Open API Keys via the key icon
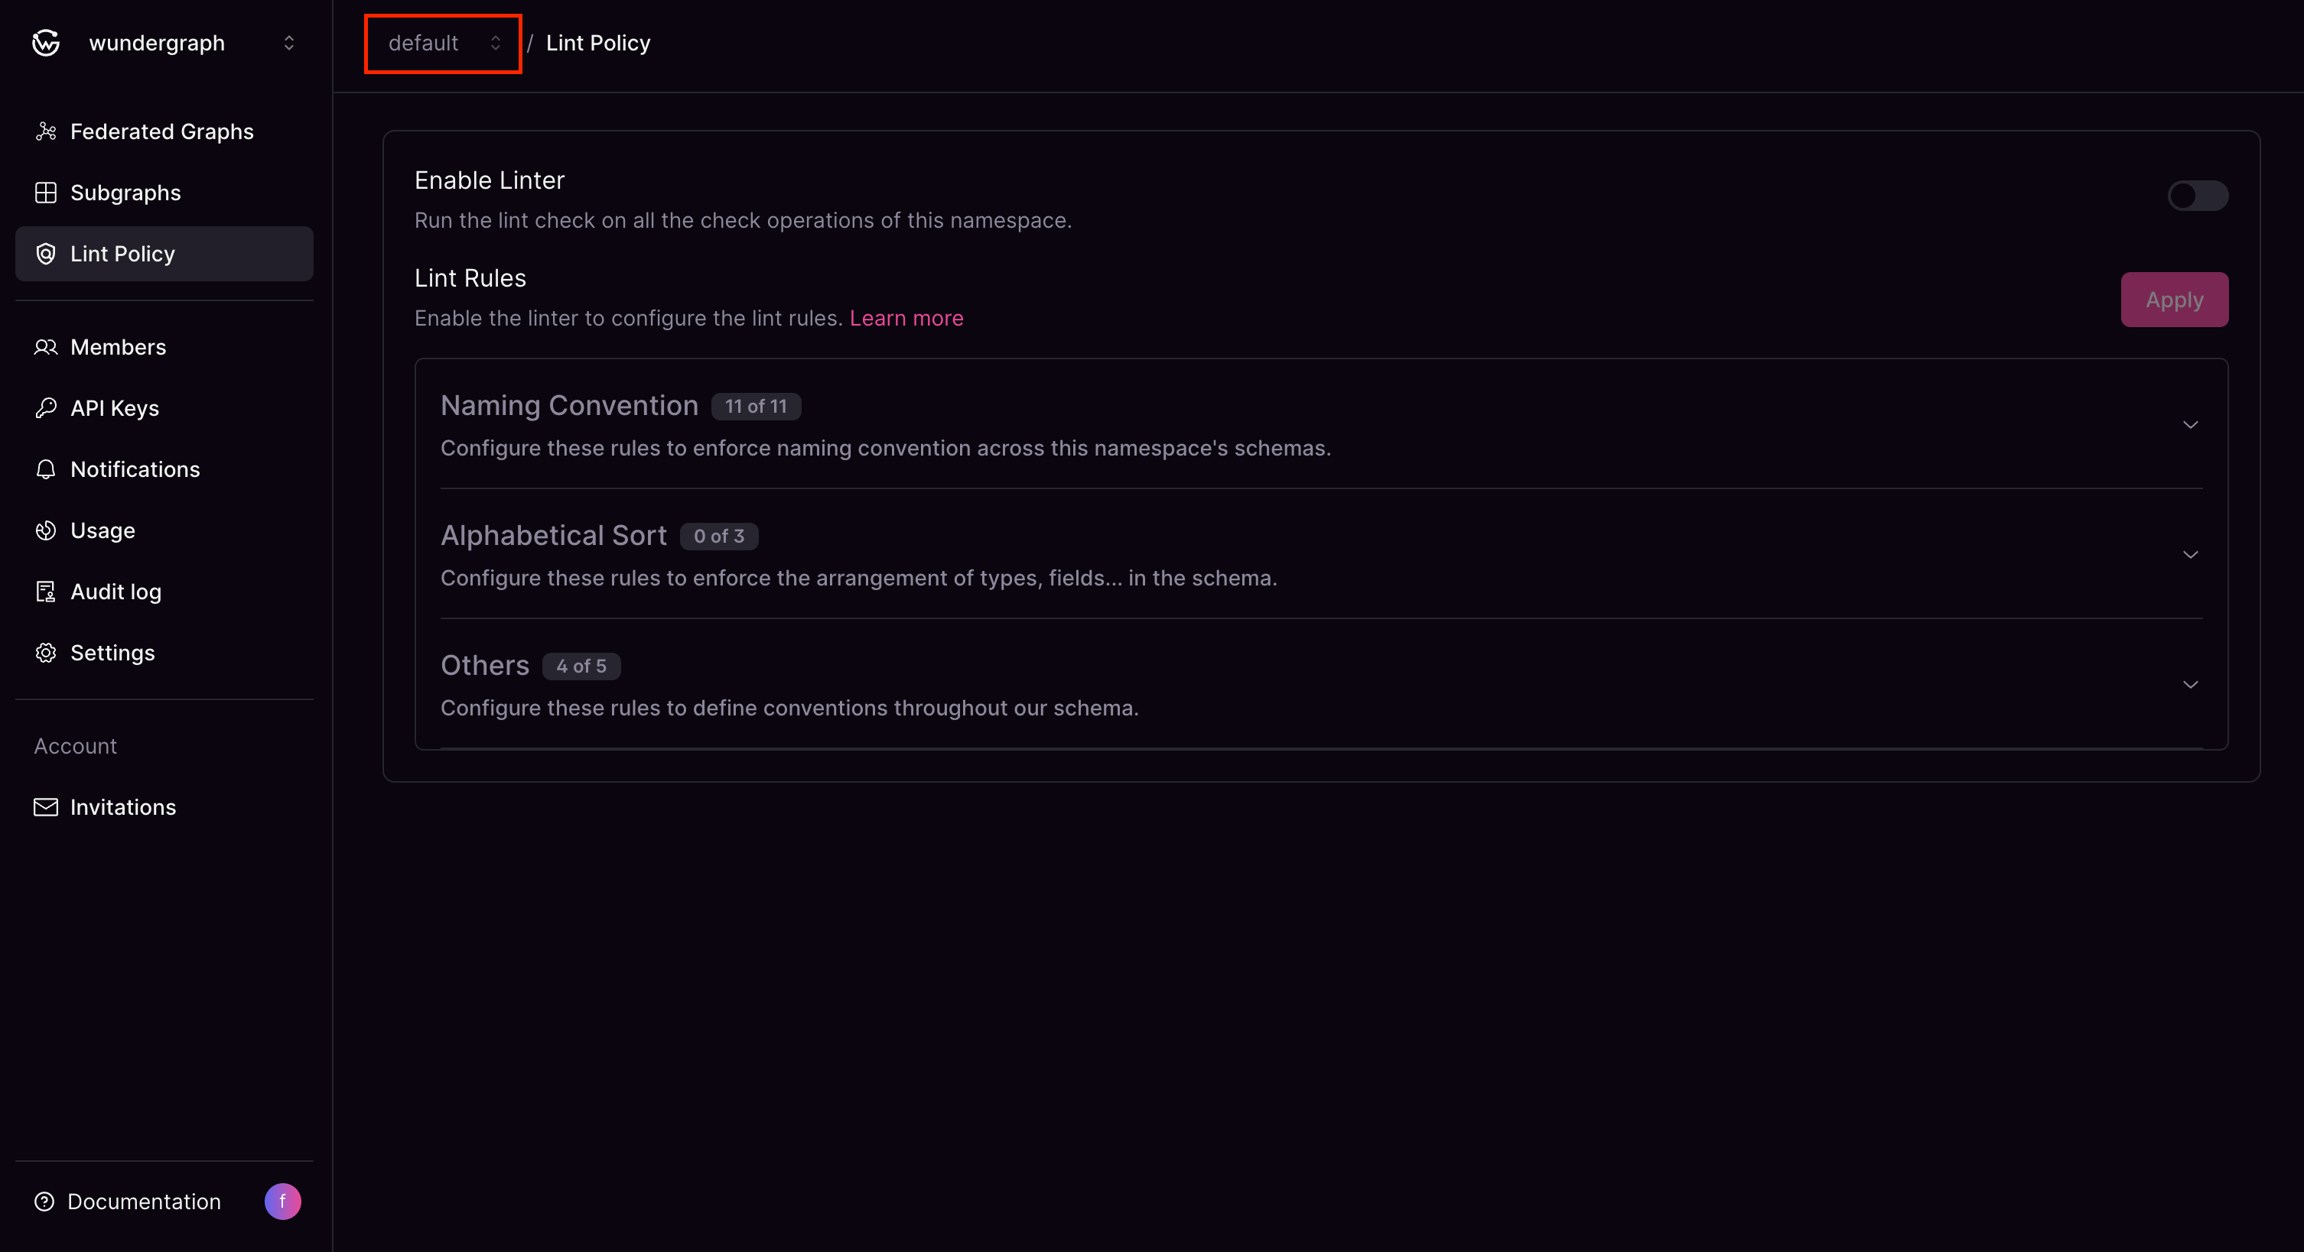This screenshot has height=1252, width=2304. pyautogui.click(x=46, y=407)
